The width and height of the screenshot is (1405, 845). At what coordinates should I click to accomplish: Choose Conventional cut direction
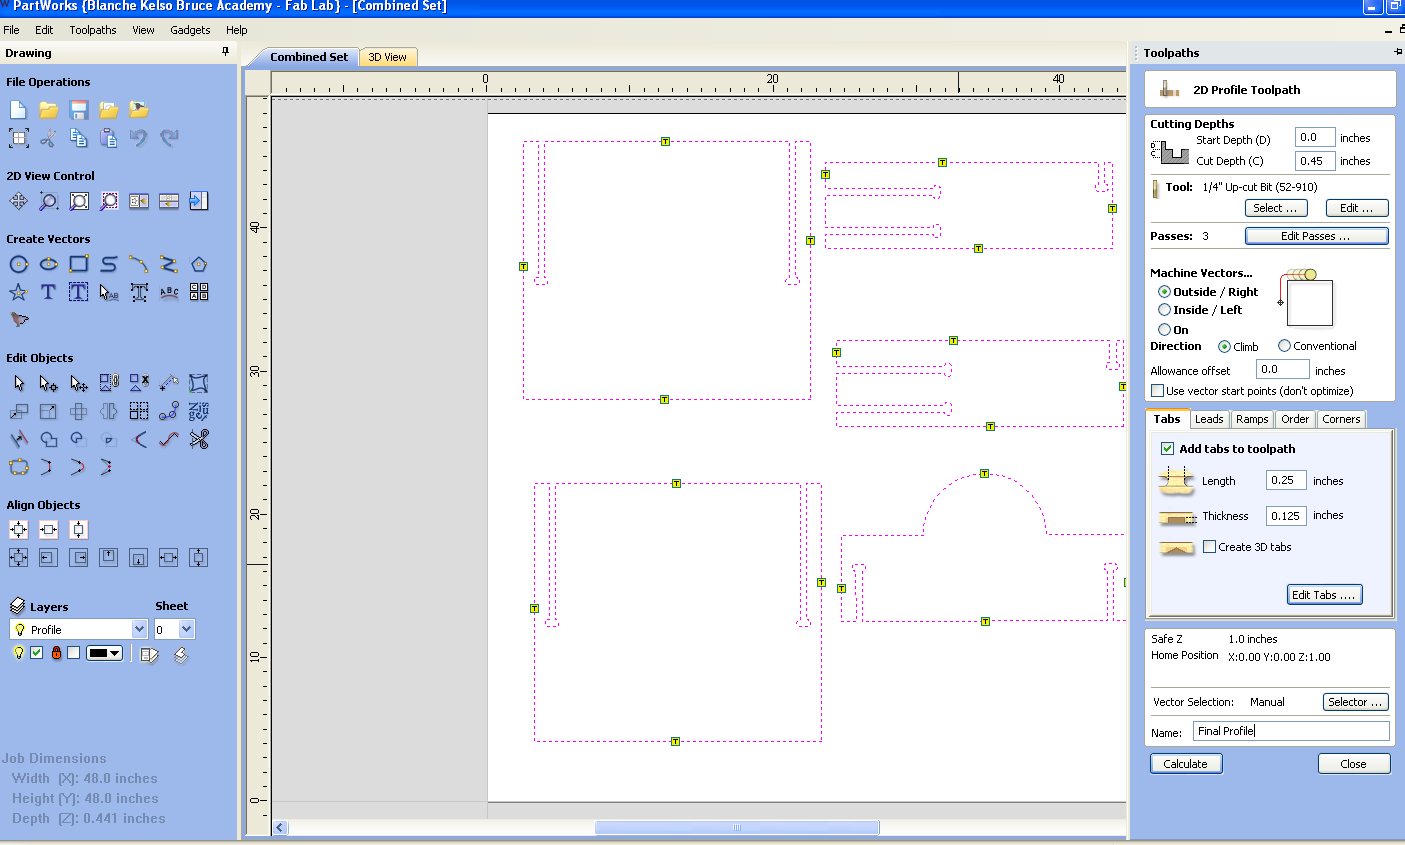click(x=1284, y=346)
